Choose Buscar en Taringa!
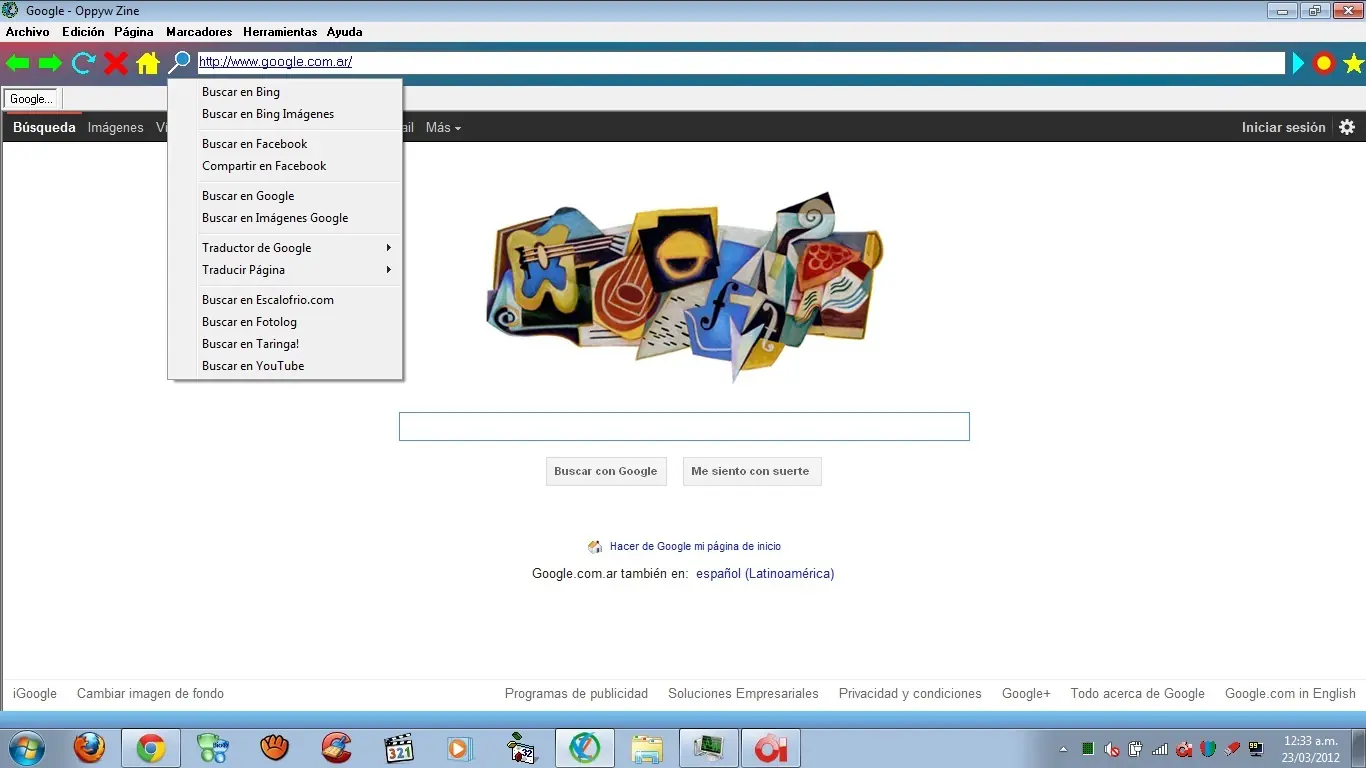The width and height of the screenshot is (1366, 768). 285,344
